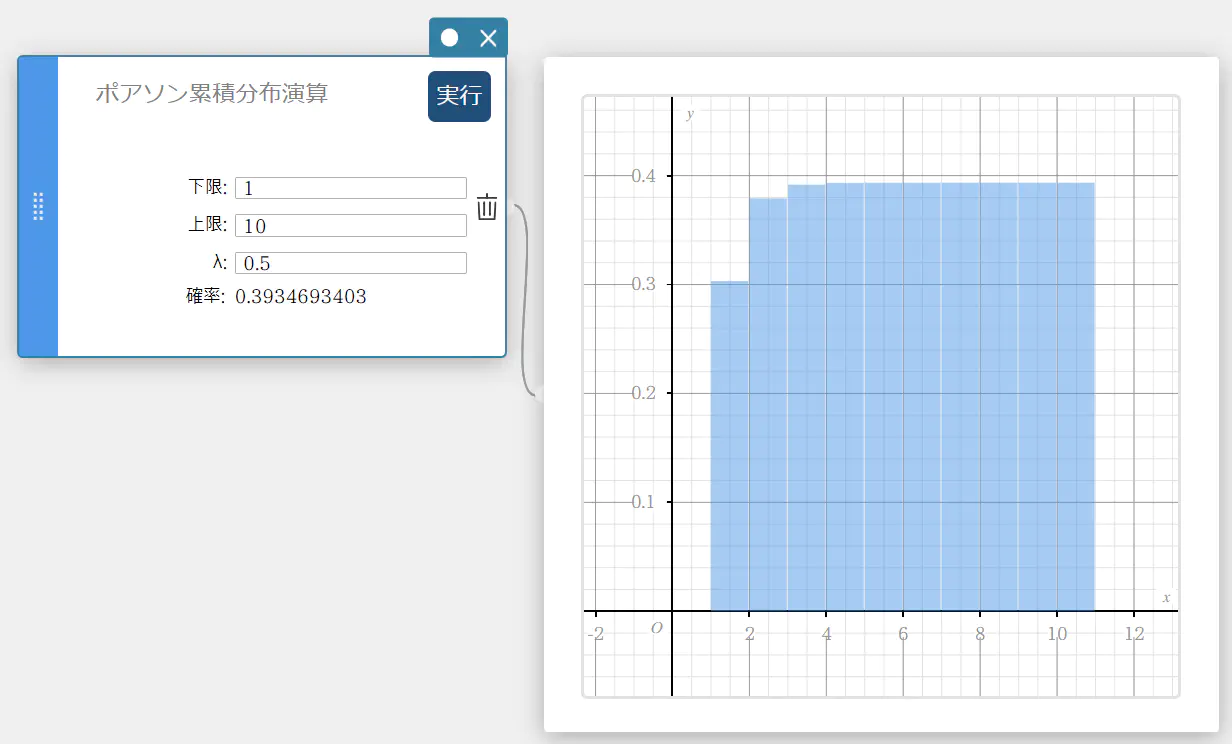Click the 12 tick label on x-axis

click(1134, 634)
